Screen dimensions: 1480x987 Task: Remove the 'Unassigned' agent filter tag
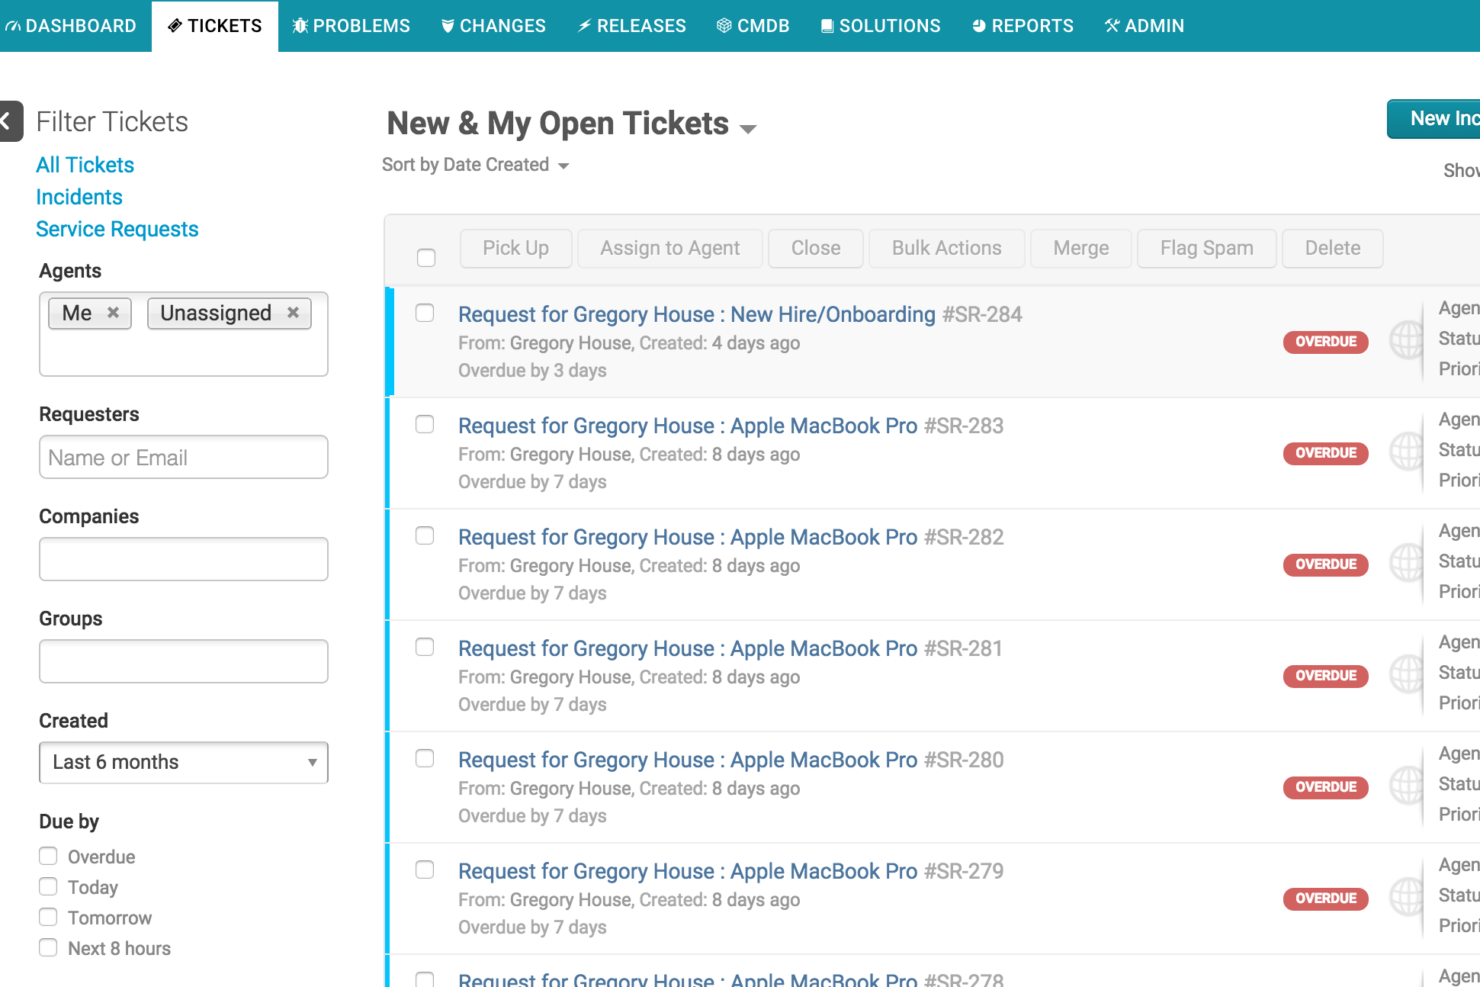(x=293, y=313)
